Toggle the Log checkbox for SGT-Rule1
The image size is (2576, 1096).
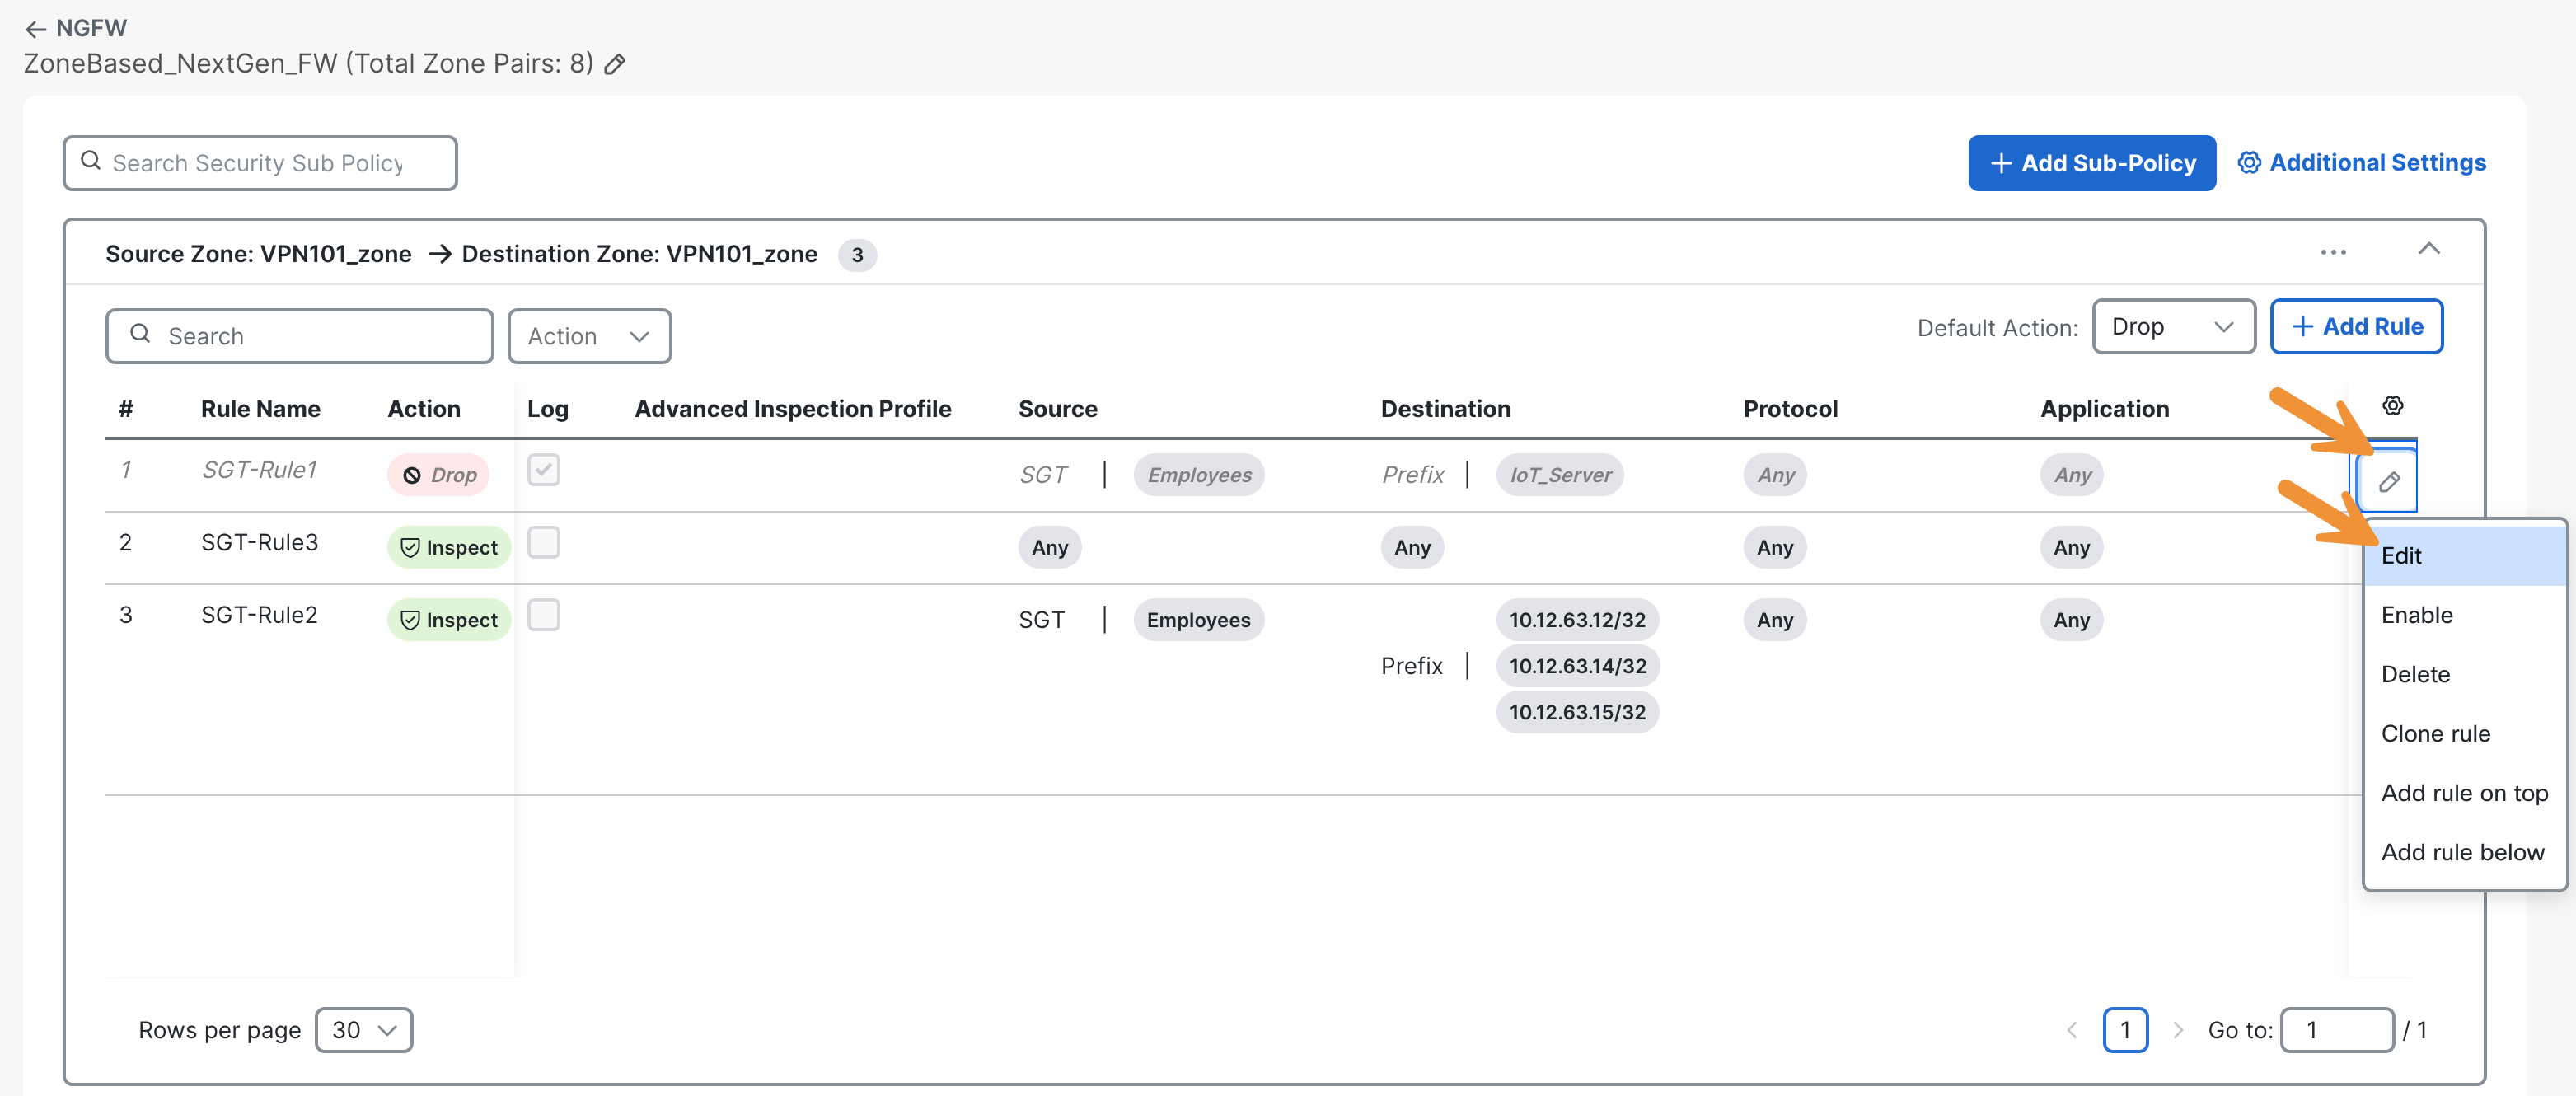(543, 470)
